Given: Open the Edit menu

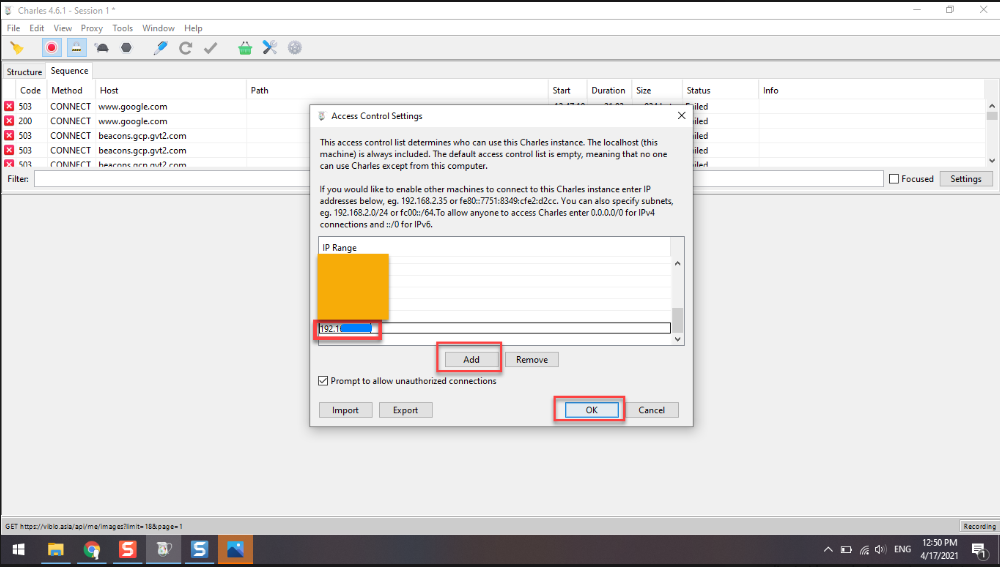Looking at the screenshot, I should 36,28.
